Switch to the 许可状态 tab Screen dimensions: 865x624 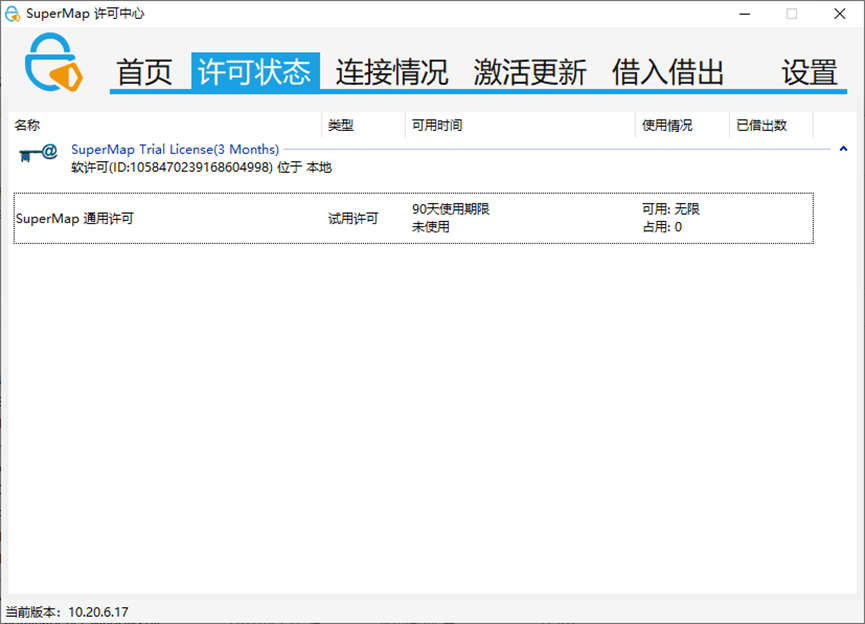click(255, 72)
